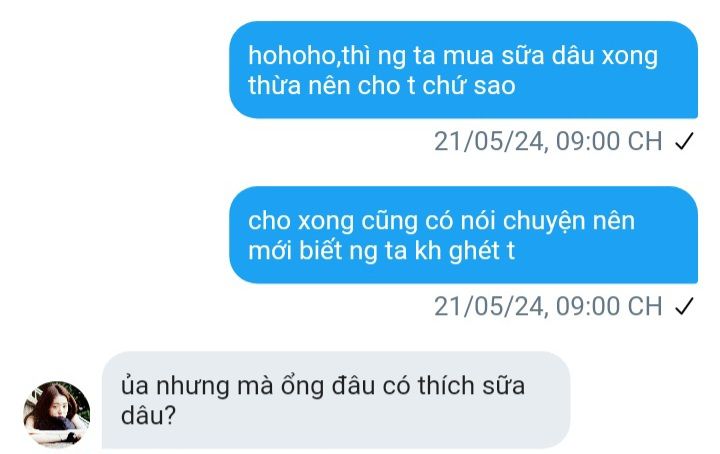Click the word "ủa" in the gray bubble
Screen dimensions: 720x454
135,386
